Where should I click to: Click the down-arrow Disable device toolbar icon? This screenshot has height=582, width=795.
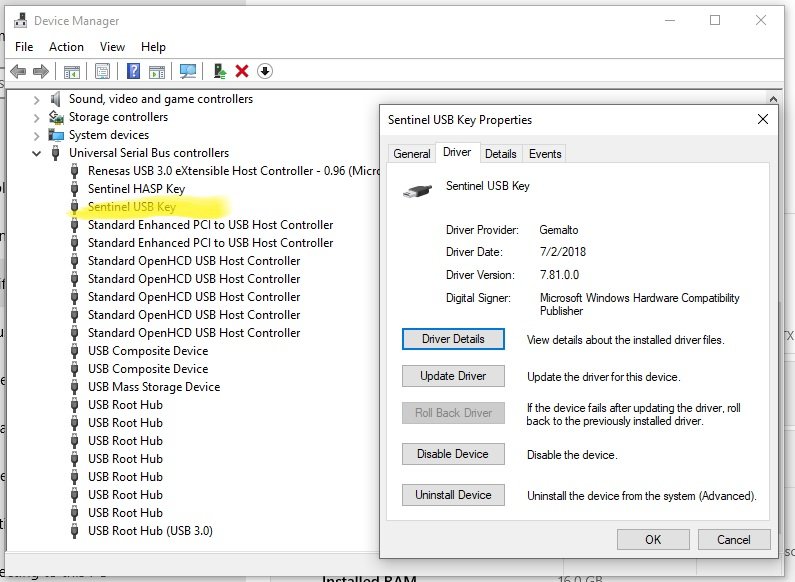coord(264,71)
